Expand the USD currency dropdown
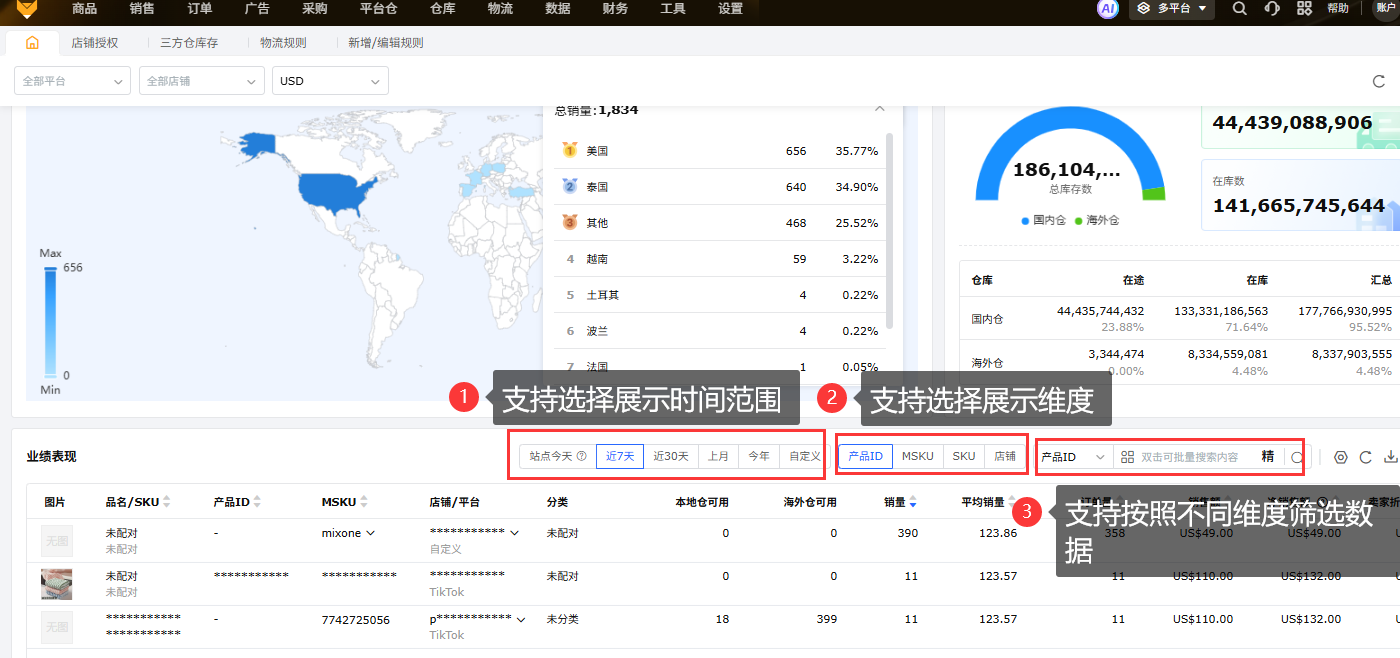 (x=329, y=81)
